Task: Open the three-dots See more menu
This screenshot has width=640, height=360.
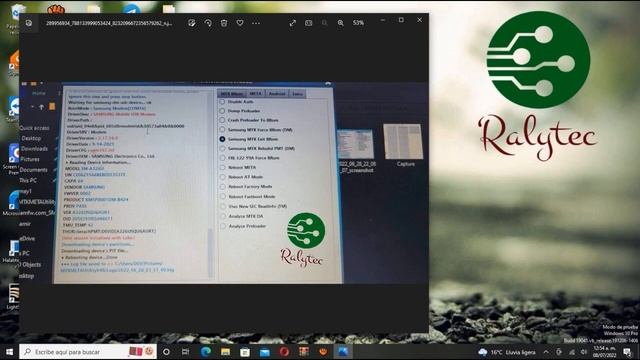Action: click(256, 23)
